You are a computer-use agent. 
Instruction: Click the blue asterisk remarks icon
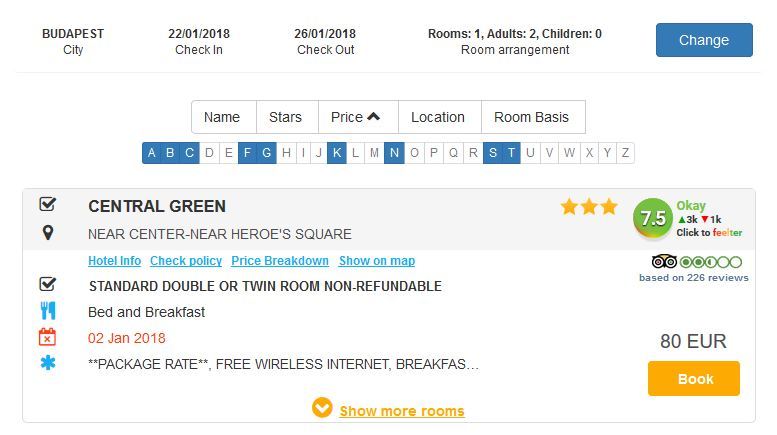point(48,363)
